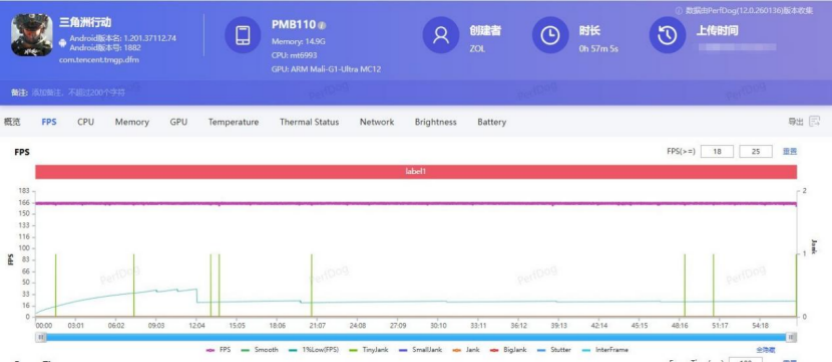The width and height of the screenshot is (832, 362).
Task: Click the hide-all link beside legend
Action: [766, 350]
